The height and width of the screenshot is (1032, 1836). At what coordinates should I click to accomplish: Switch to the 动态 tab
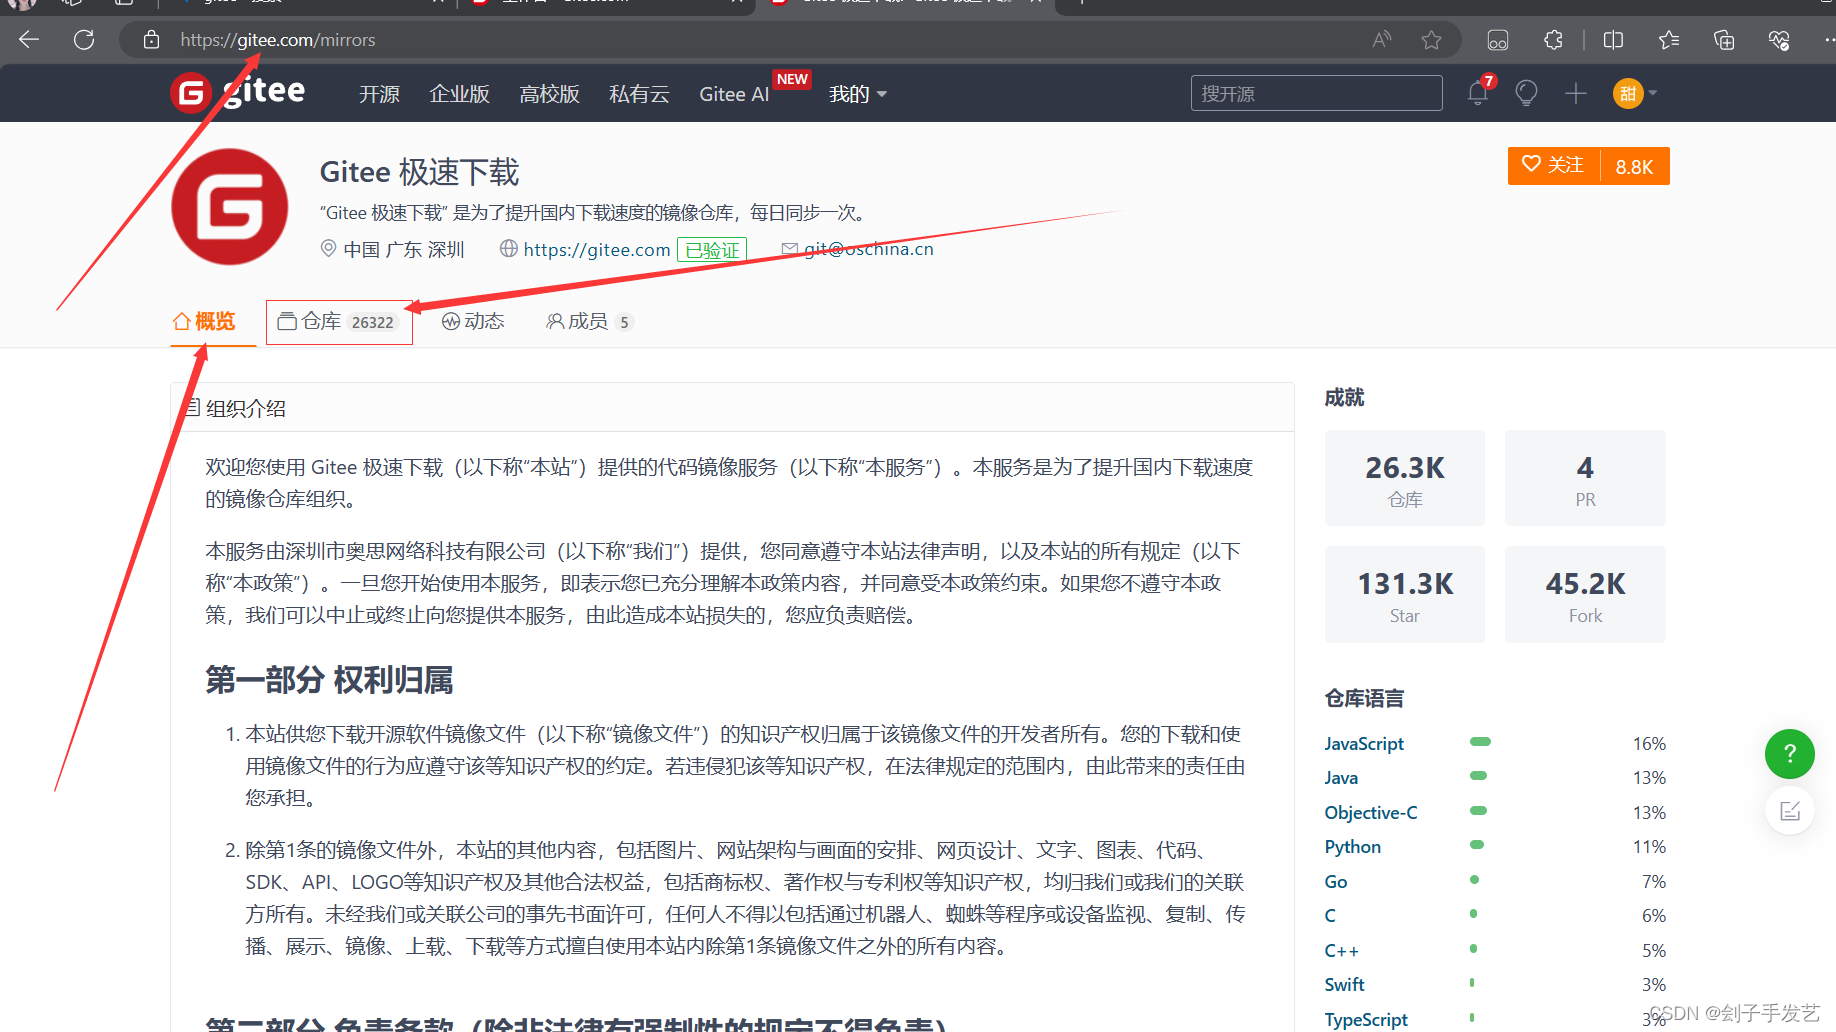pyautogui.click(x=473, y=321)
